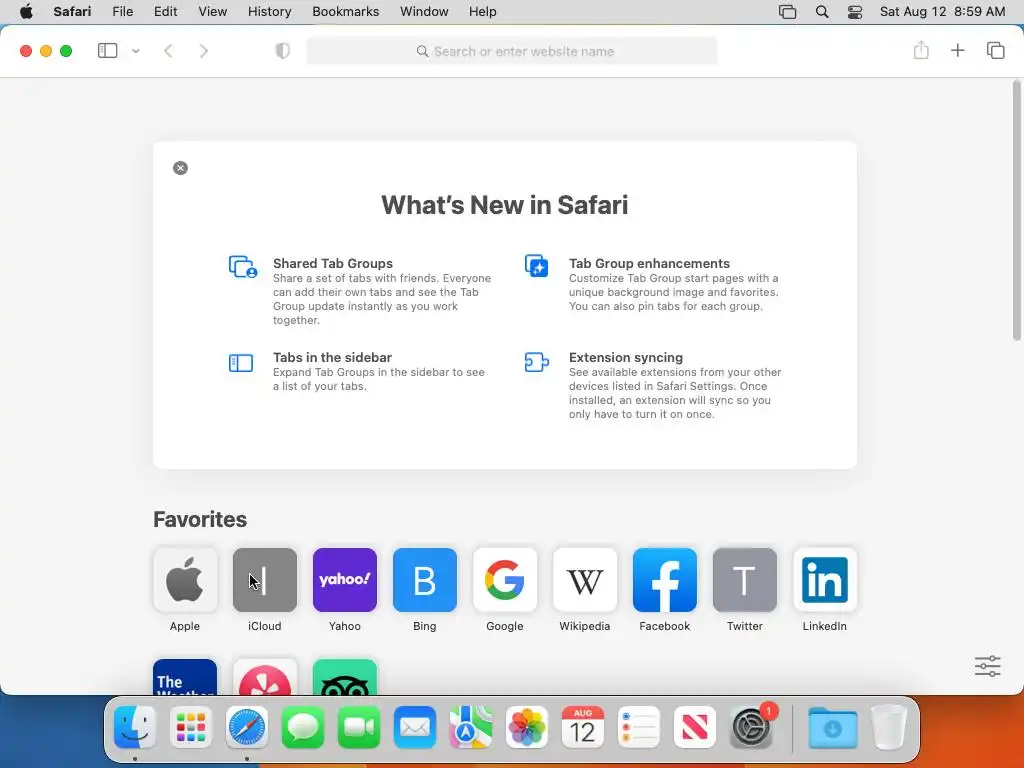Go back with the back arrow
The height and width of the screenshot is (768, 1024).
pyautogui.click(x=168, y=51)
